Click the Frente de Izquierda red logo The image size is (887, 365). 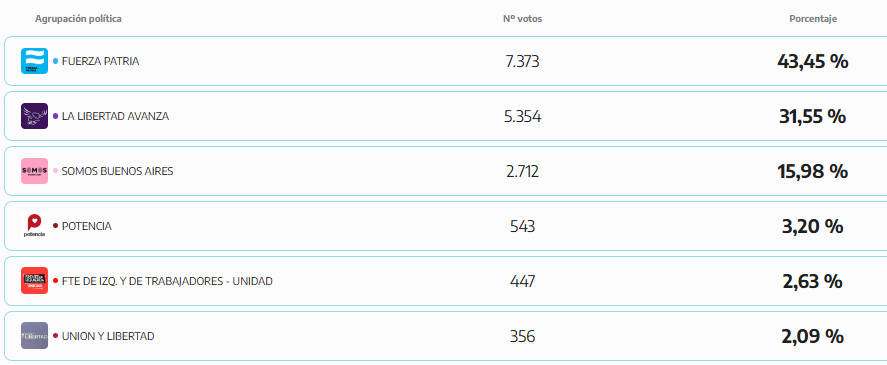(x=35, y=281)
